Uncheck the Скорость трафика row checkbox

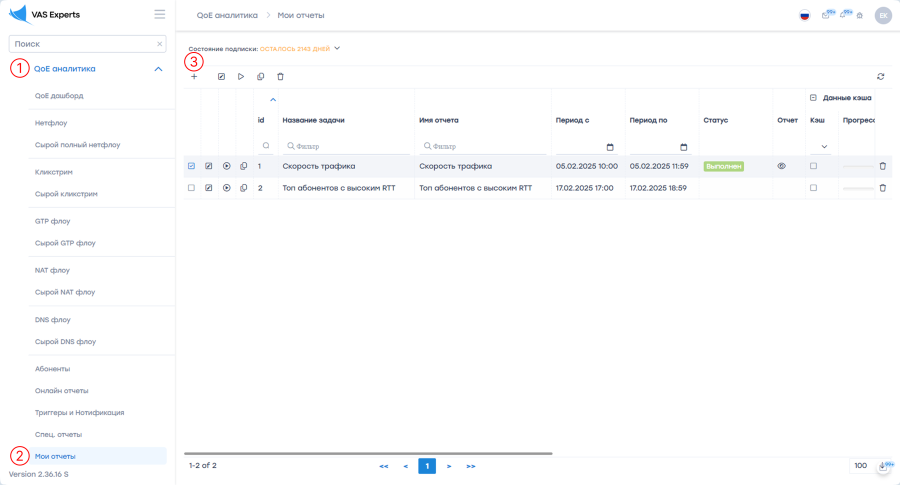click(192, 166)
